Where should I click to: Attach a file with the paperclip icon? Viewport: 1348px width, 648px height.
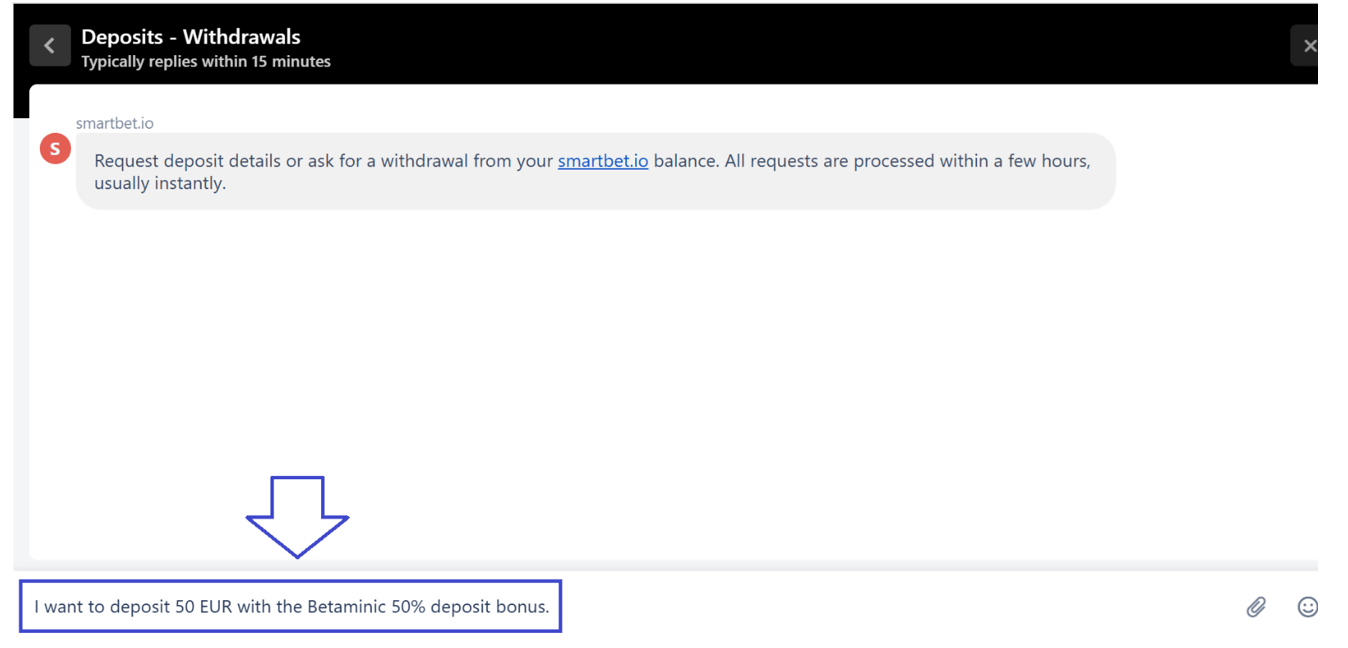pos(1256,606)
